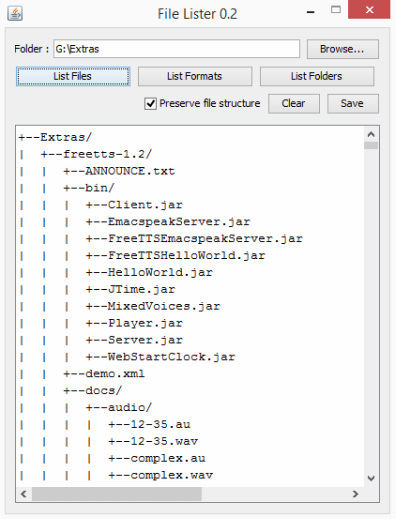Click the Folder path input field

176,49
